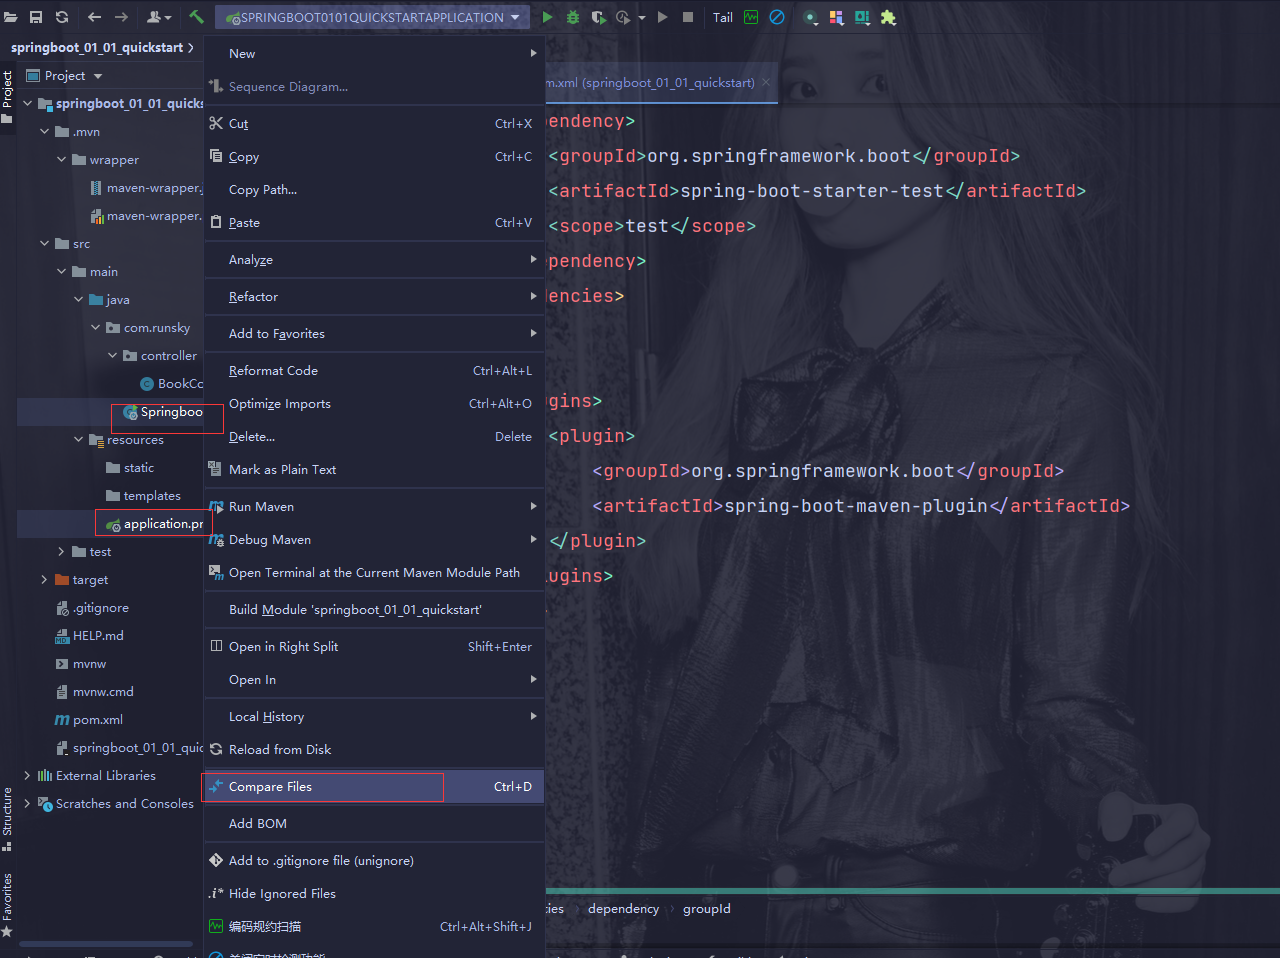
Task: Choose Hide Ignored Files menu entry
Action: tap(374, 894)
